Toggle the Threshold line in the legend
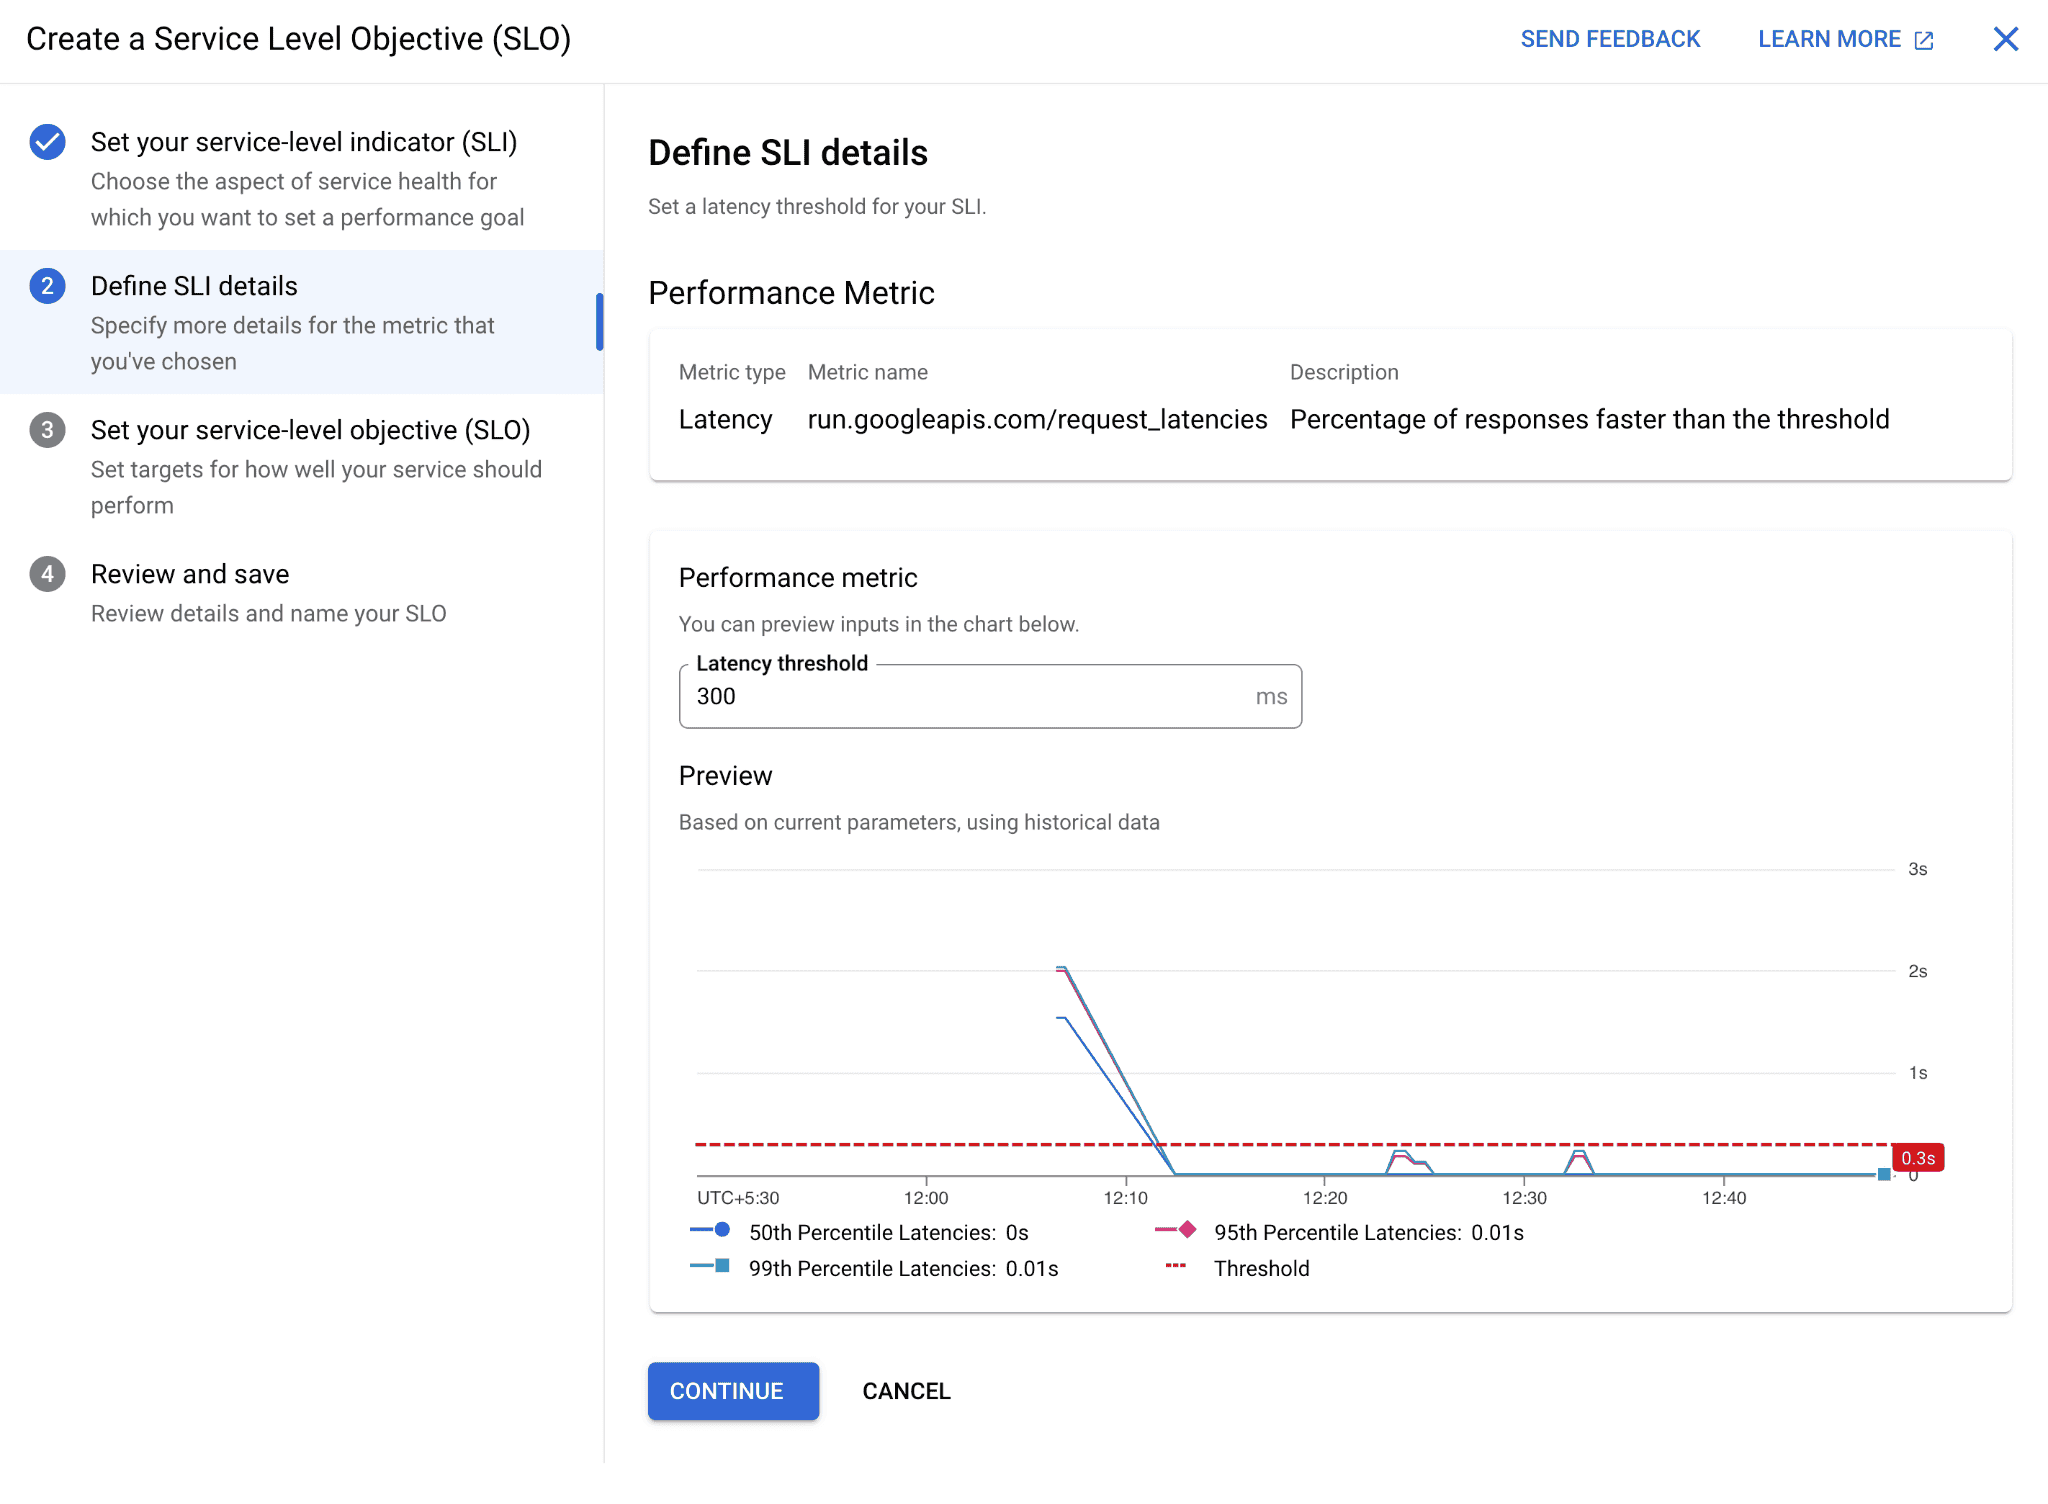The image size is (2048, 1504). pyautogui.click(x=1175, y=1268)
